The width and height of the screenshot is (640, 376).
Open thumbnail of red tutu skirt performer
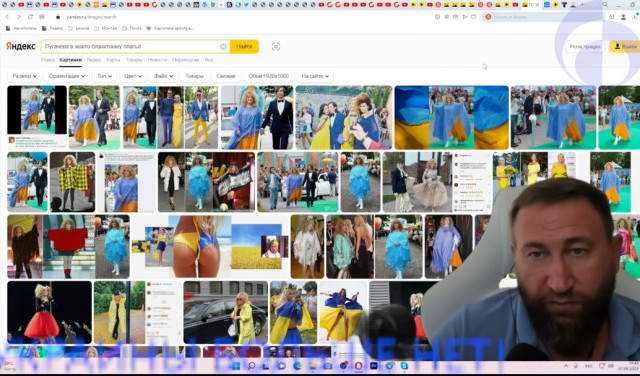point(49,312)
